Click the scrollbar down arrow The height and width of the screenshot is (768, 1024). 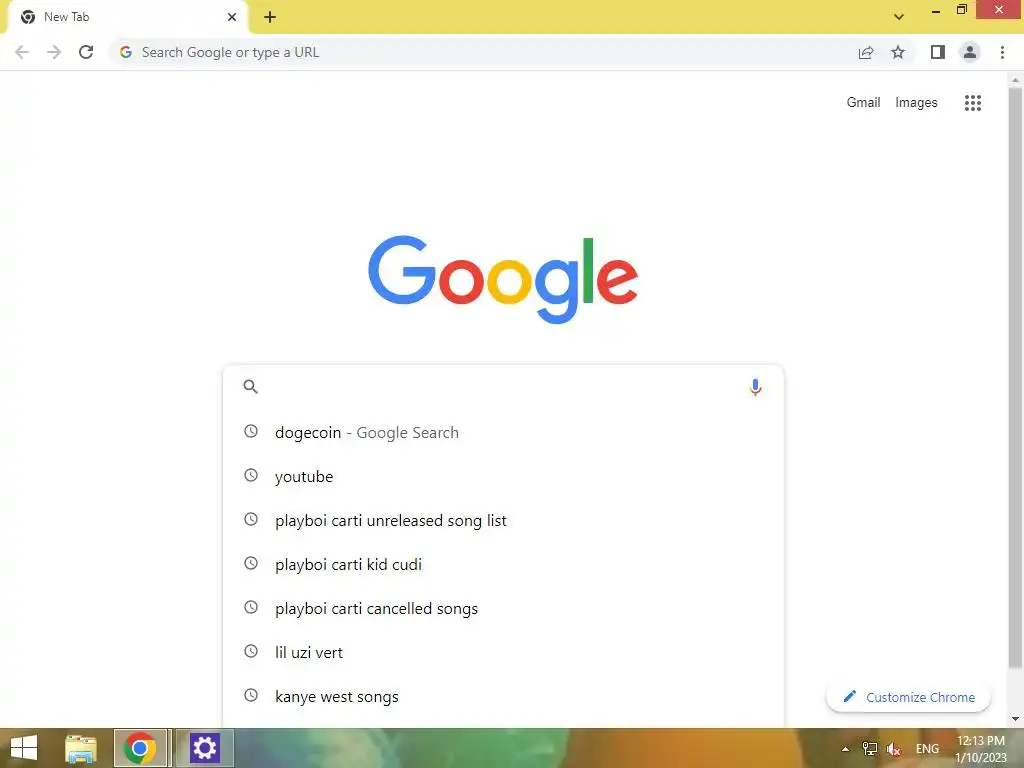(1015, 719)
